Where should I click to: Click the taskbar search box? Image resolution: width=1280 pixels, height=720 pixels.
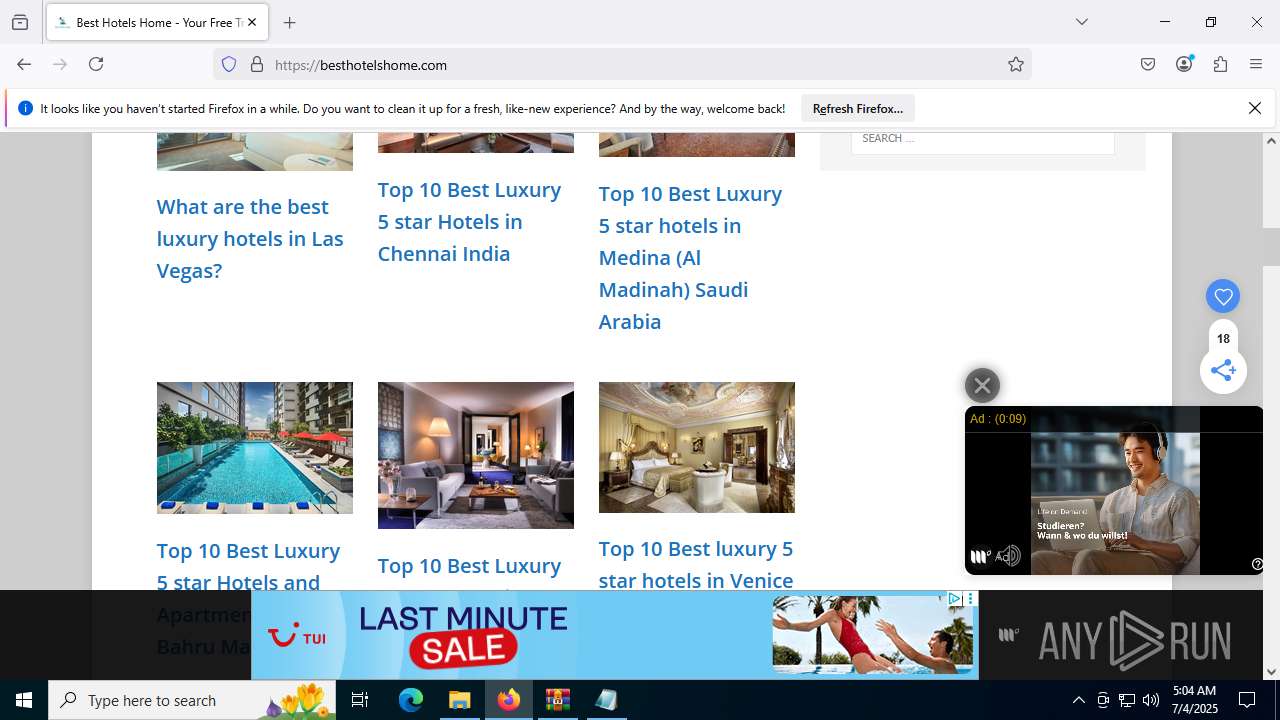tap(192, 700)
